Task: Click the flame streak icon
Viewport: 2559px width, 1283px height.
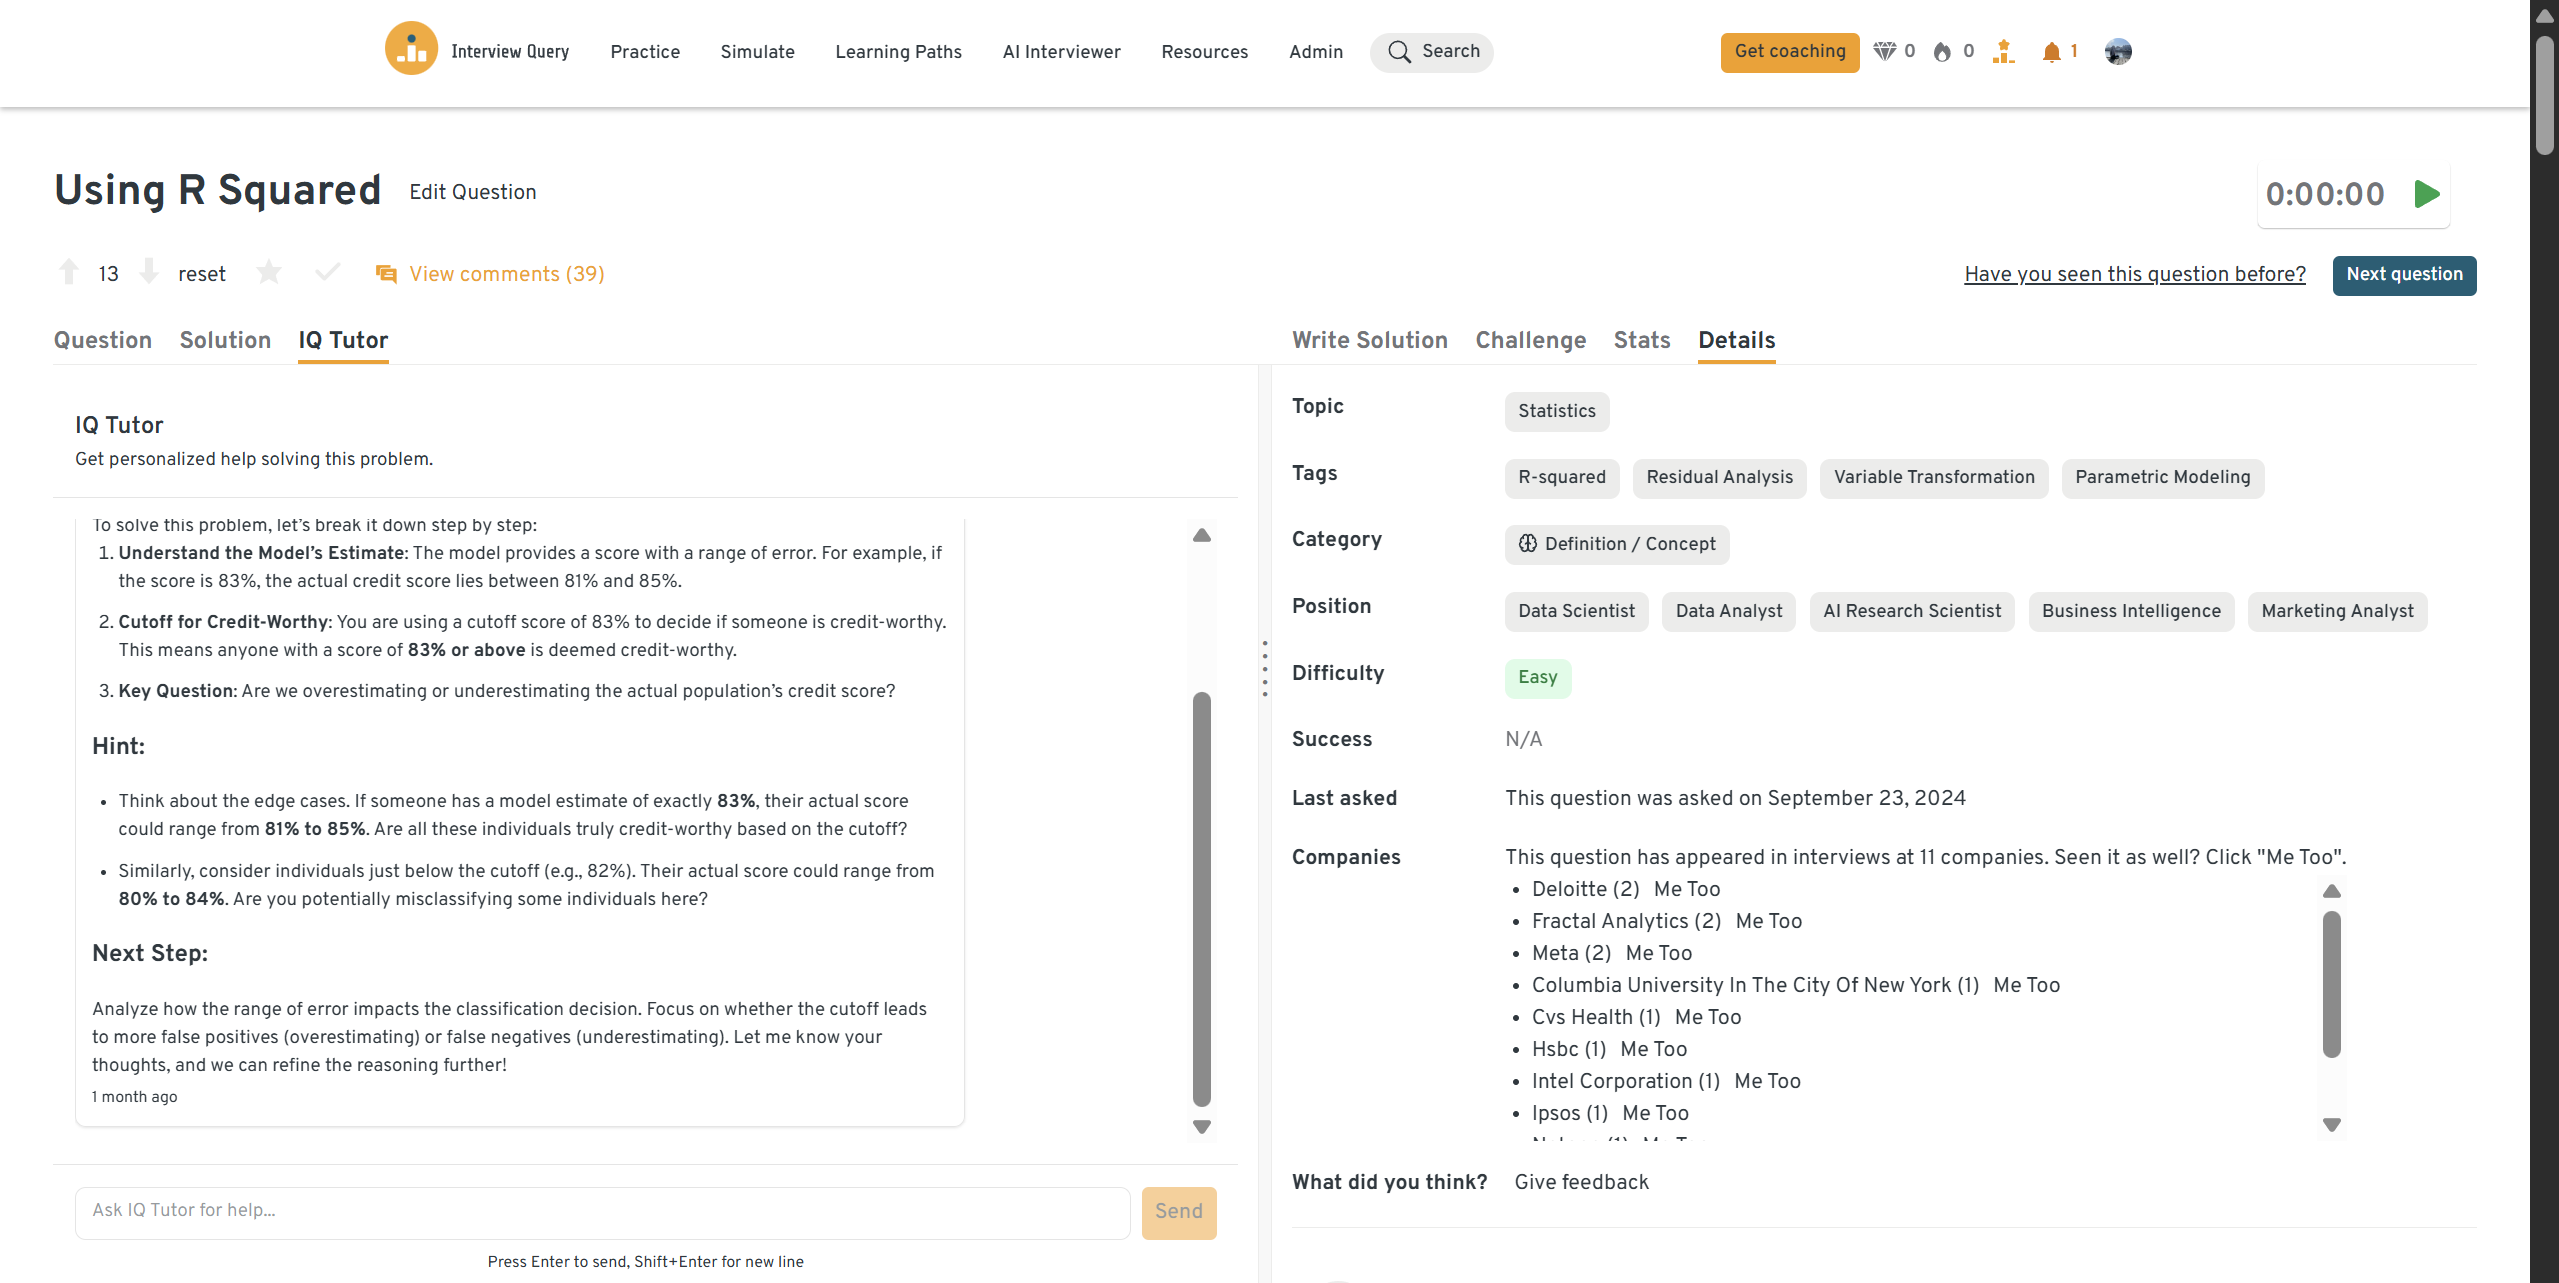Action: [1942, 52]
